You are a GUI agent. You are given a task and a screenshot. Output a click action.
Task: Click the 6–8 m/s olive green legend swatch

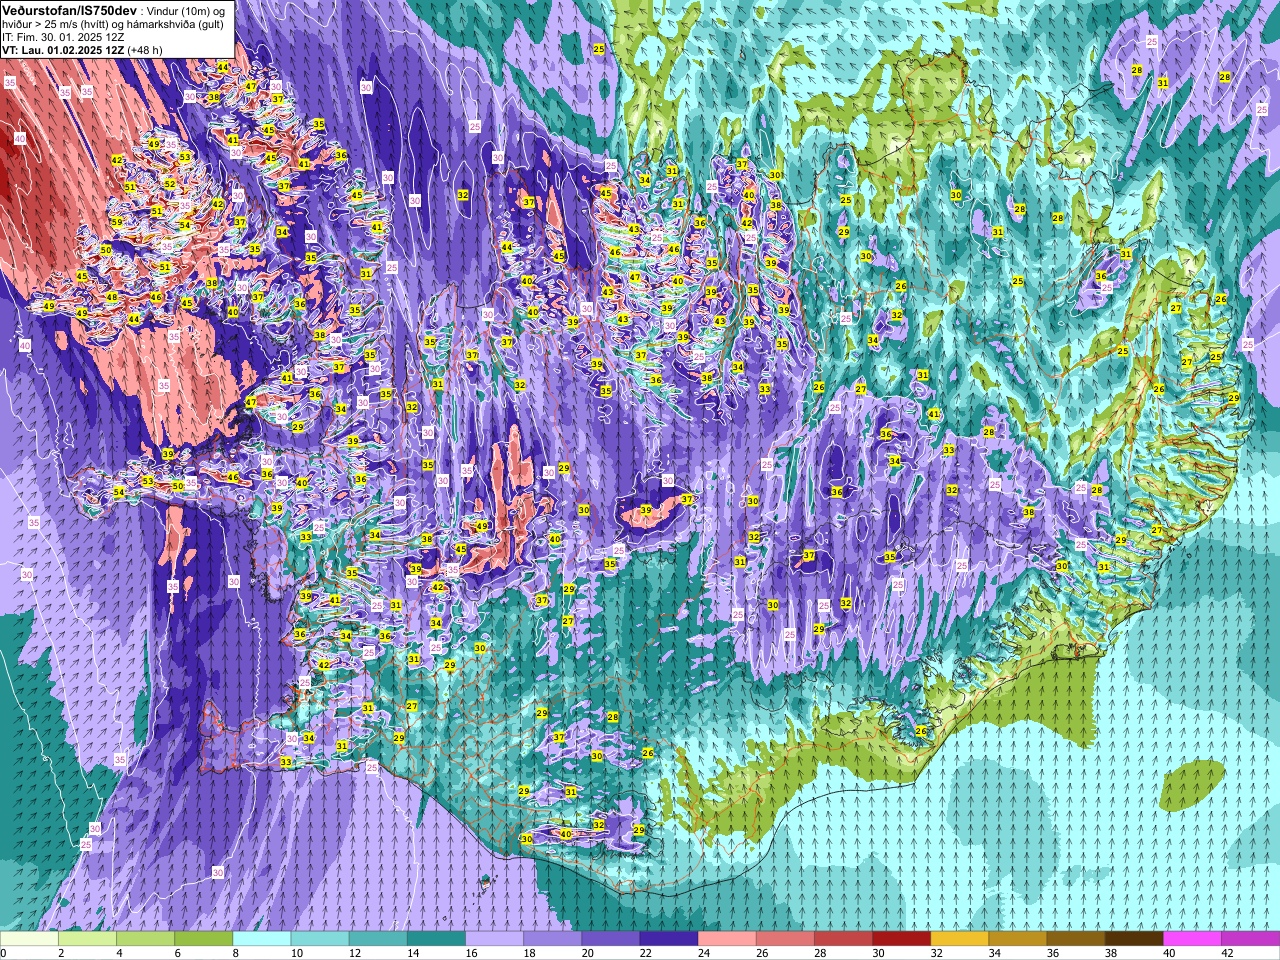point(204,939)
